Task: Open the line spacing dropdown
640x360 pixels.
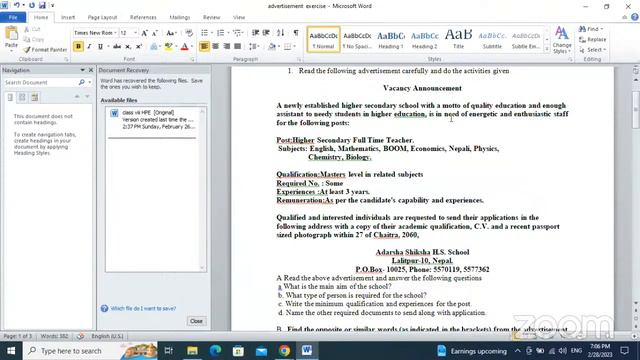Action: (254, 47)
